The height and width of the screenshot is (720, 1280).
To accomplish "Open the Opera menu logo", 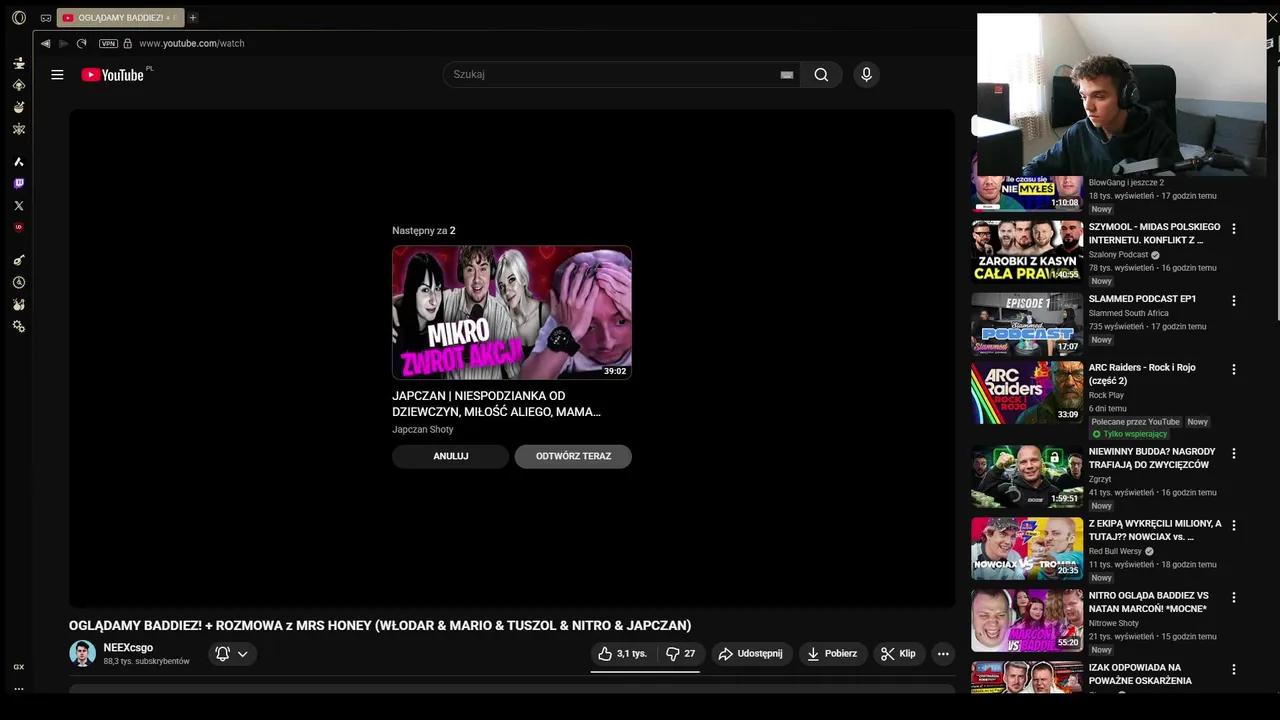I will [18, 18].
